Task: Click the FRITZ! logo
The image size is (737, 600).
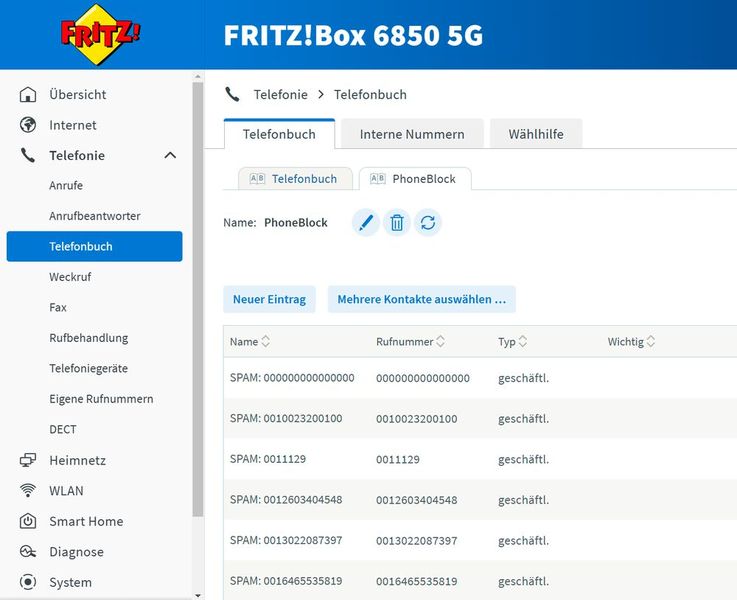Action: click(x=100, y=34)
